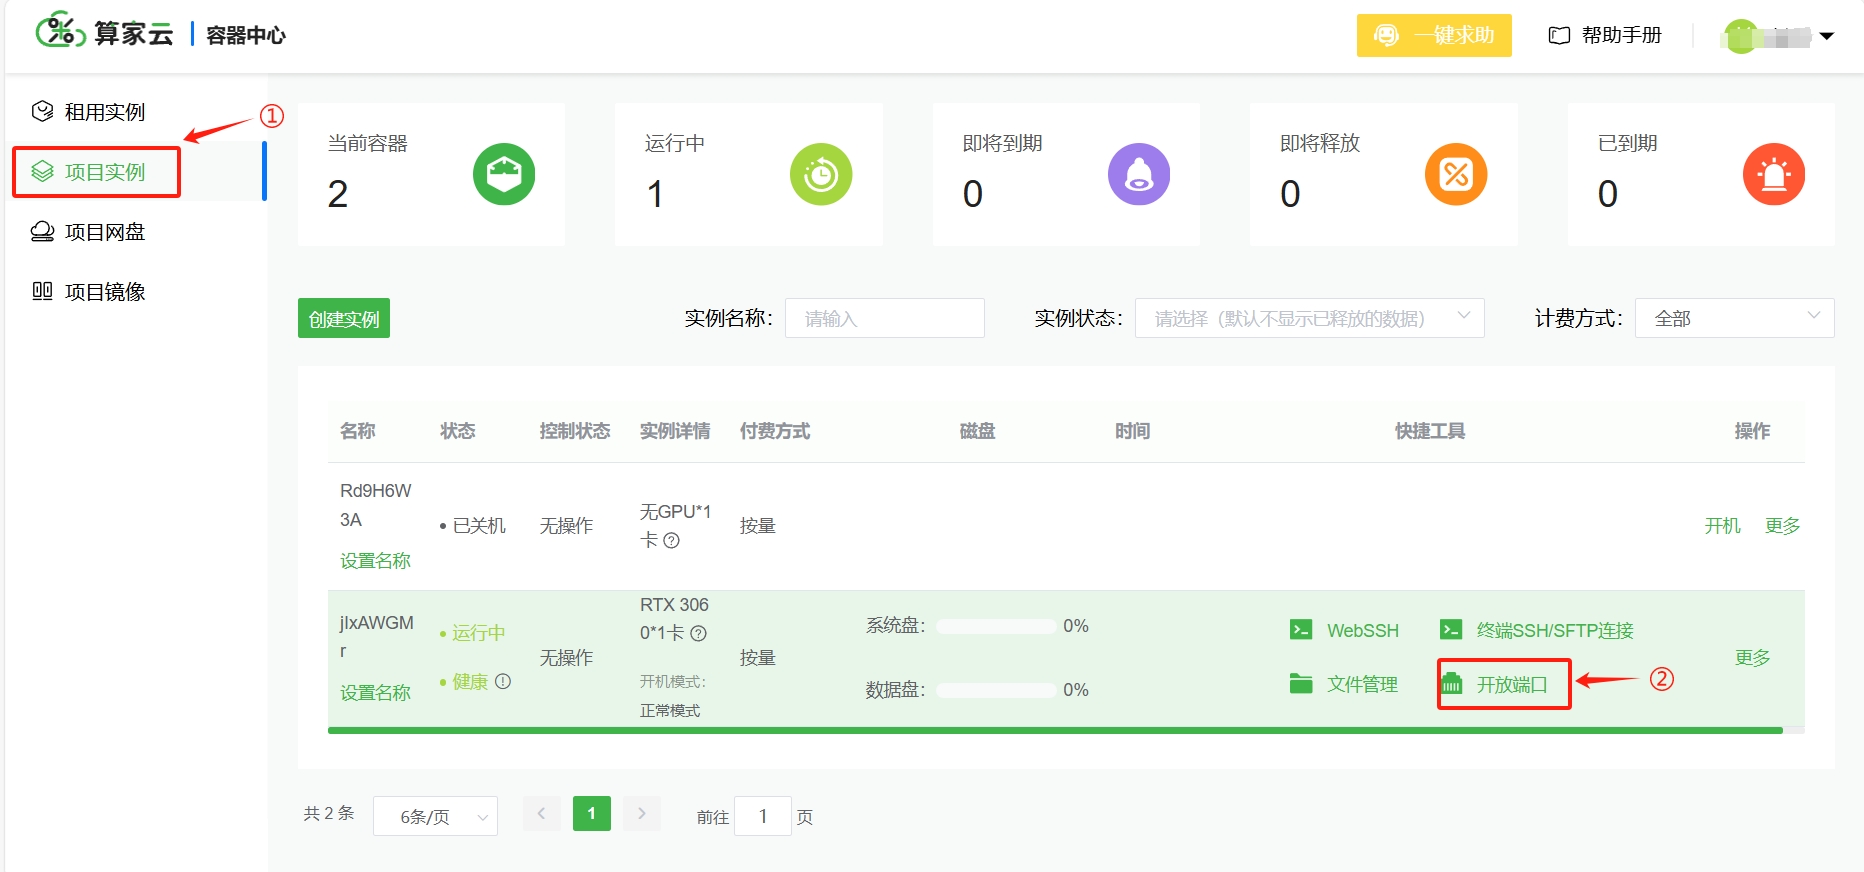The image size is (1864, 872).
Task: Click the 系统盘 usage progress bar
Action: pos(996,626)
